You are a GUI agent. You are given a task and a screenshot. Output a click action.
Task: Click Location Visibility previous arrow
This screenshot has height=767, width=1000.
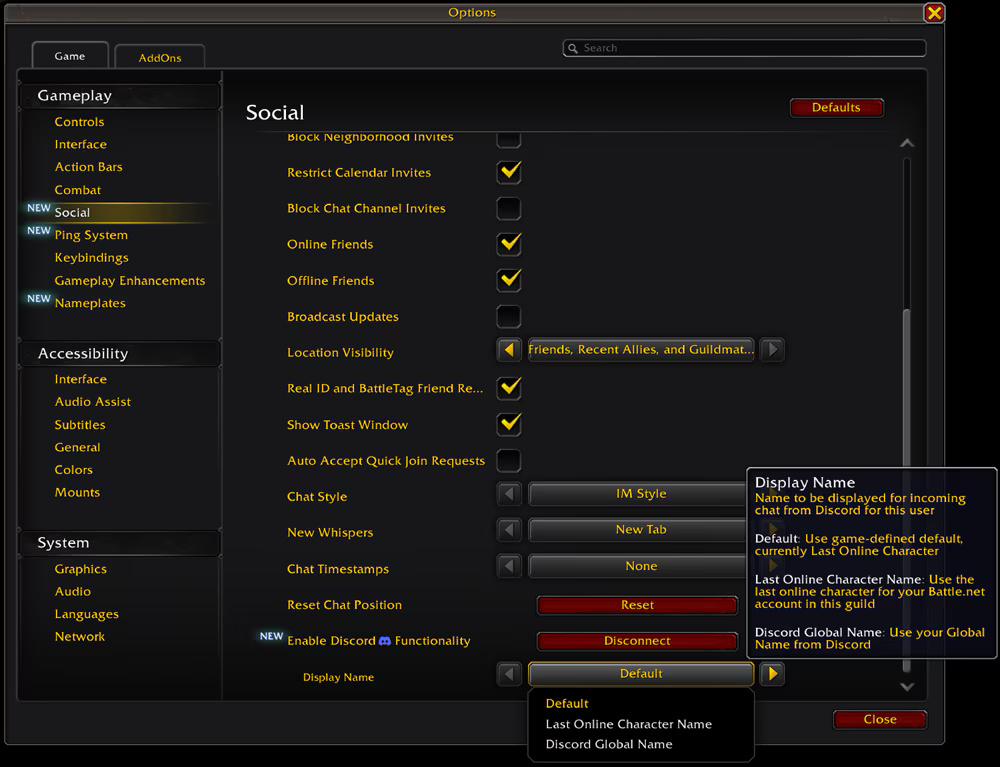click(x=509, y=350)
